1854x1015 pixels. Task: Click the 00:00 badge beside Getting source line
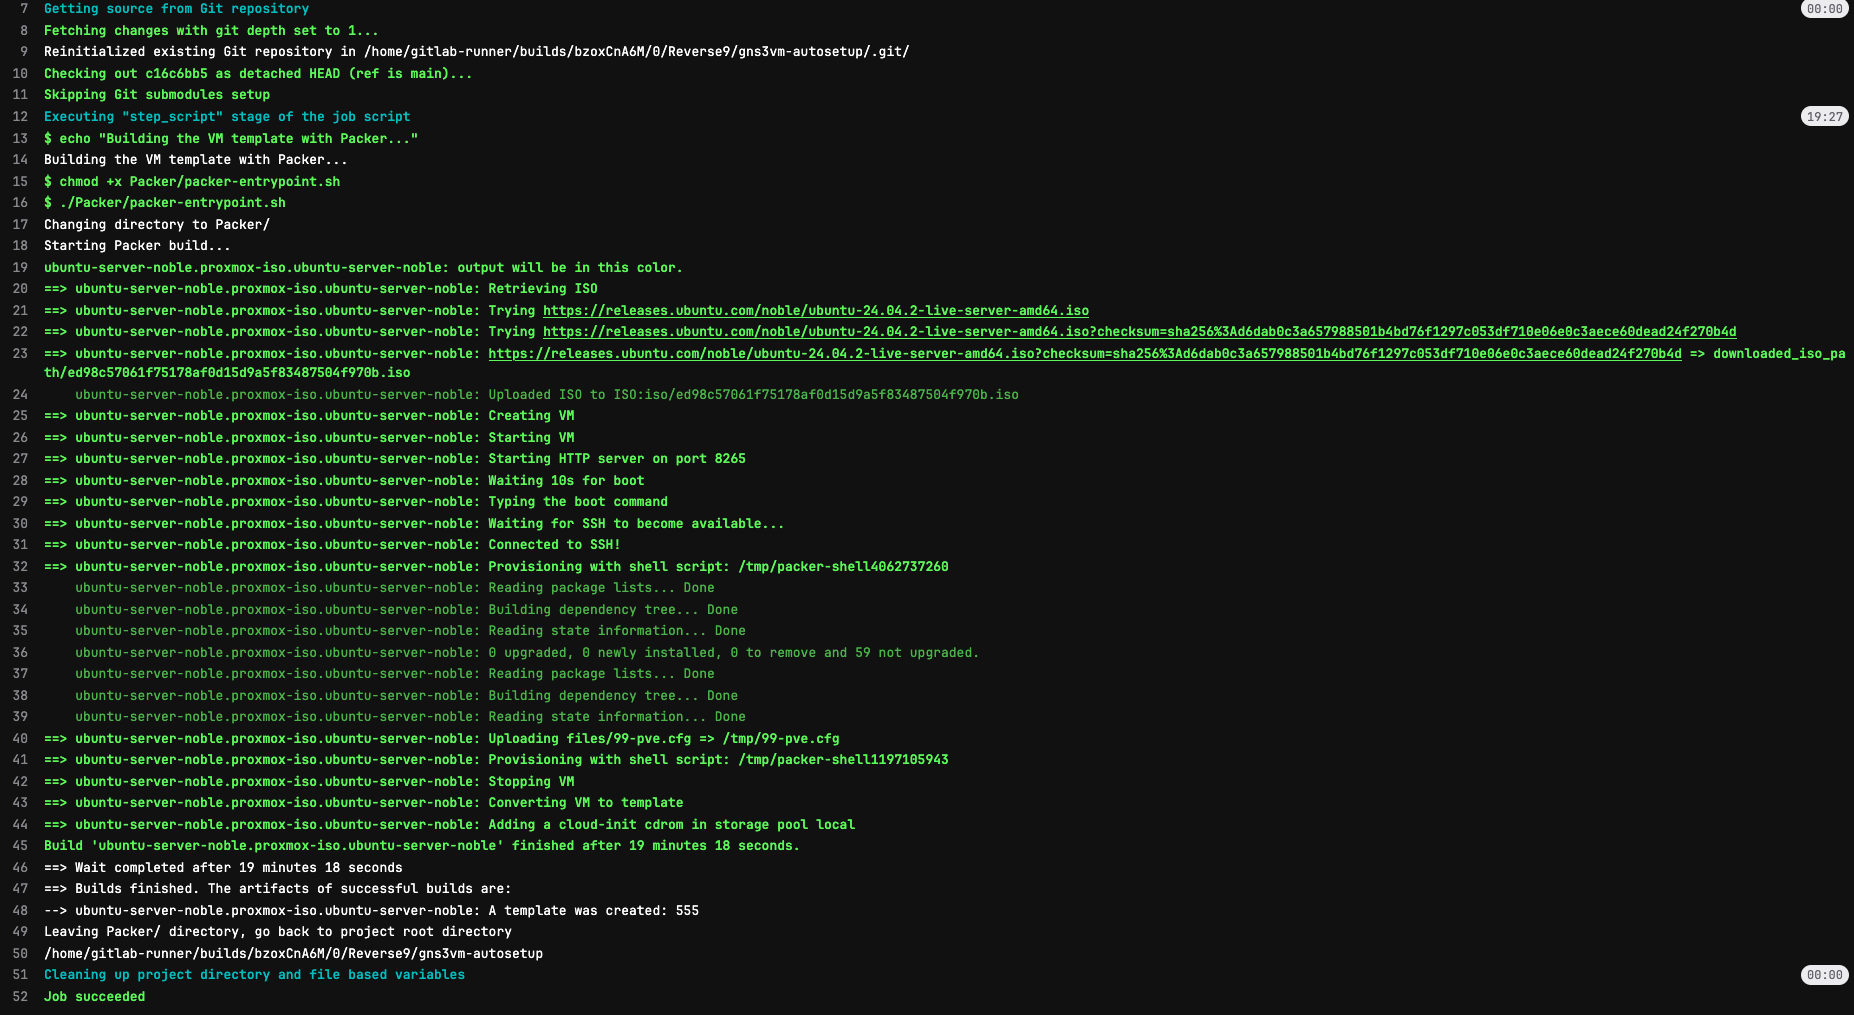pos(1824,9)
